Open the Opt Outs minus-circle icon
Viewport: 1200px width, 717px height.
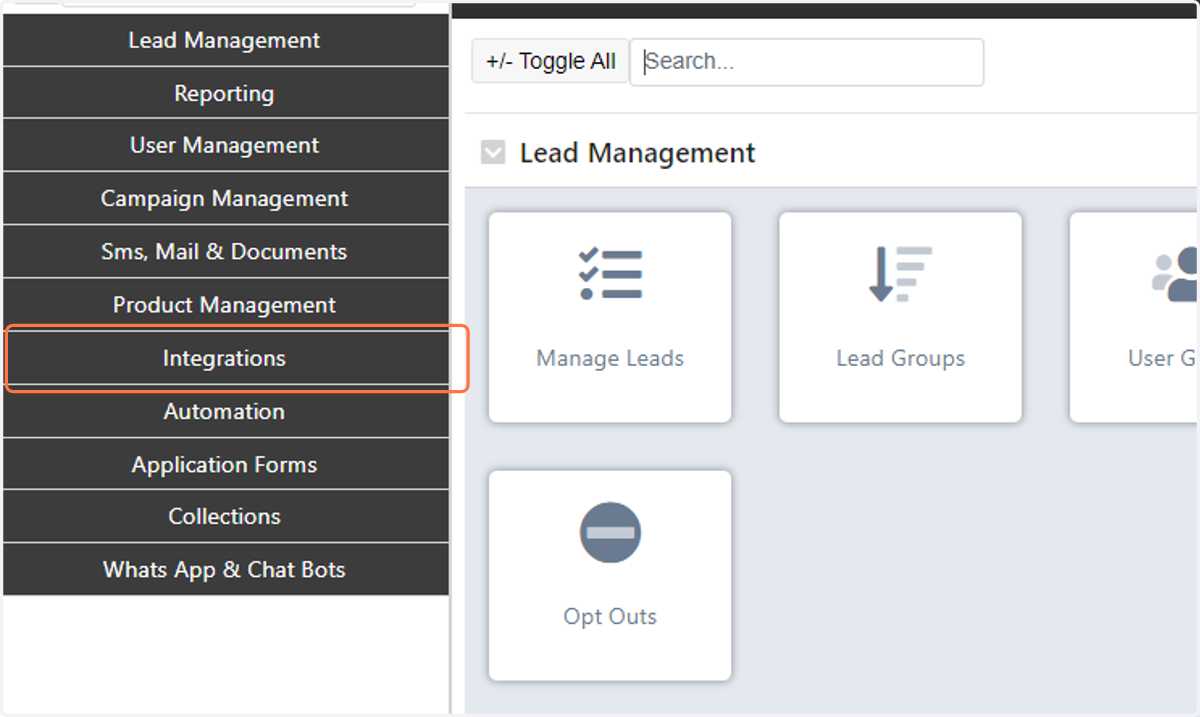click(610, 532)
